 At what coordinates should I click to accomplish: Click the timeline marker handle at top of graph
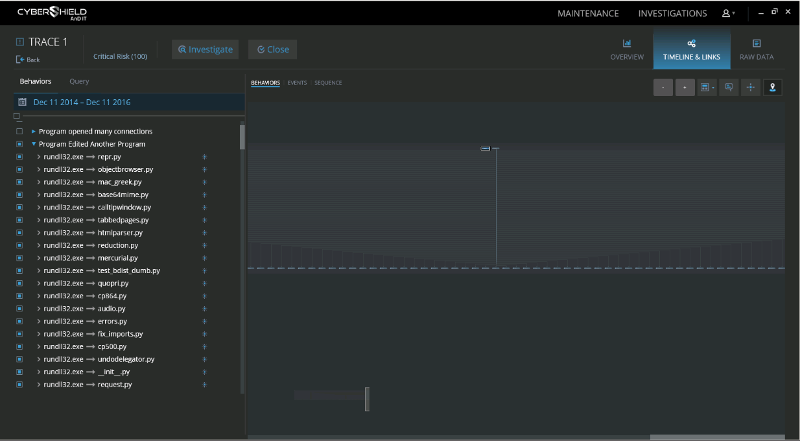coord(485,148)
